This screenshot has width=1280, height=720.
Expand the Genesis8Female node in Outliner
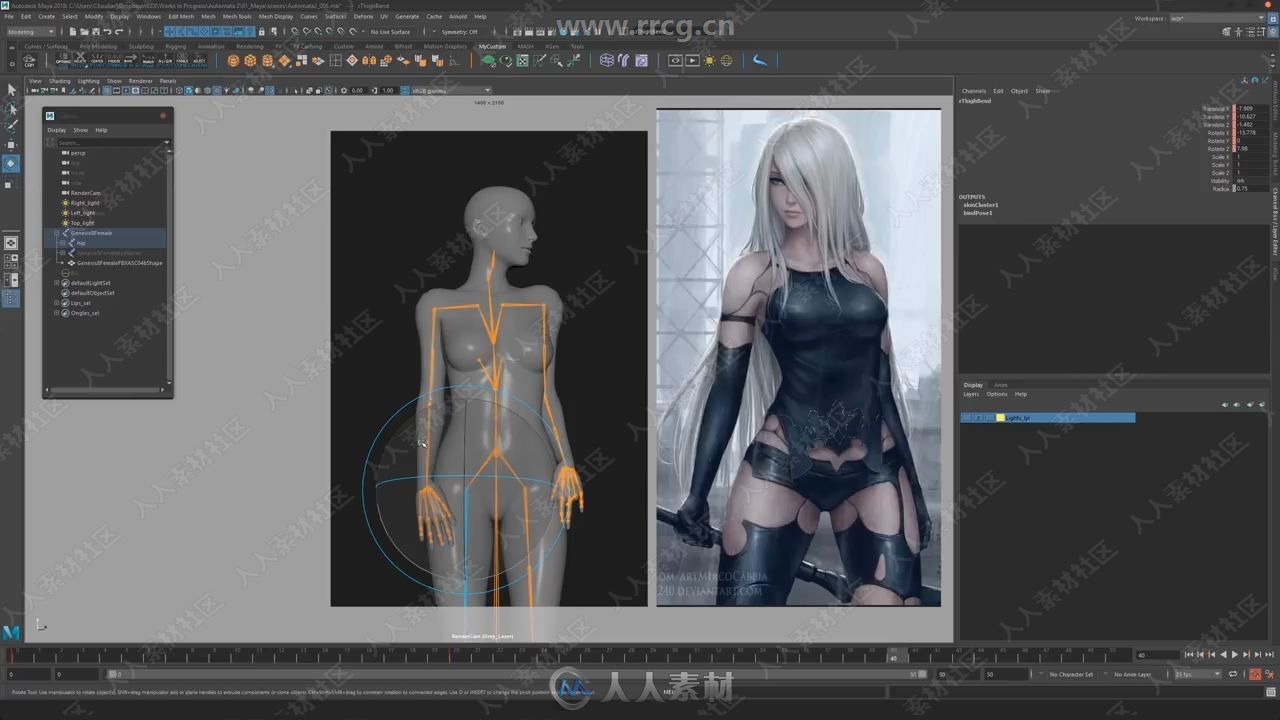[57, 233]
